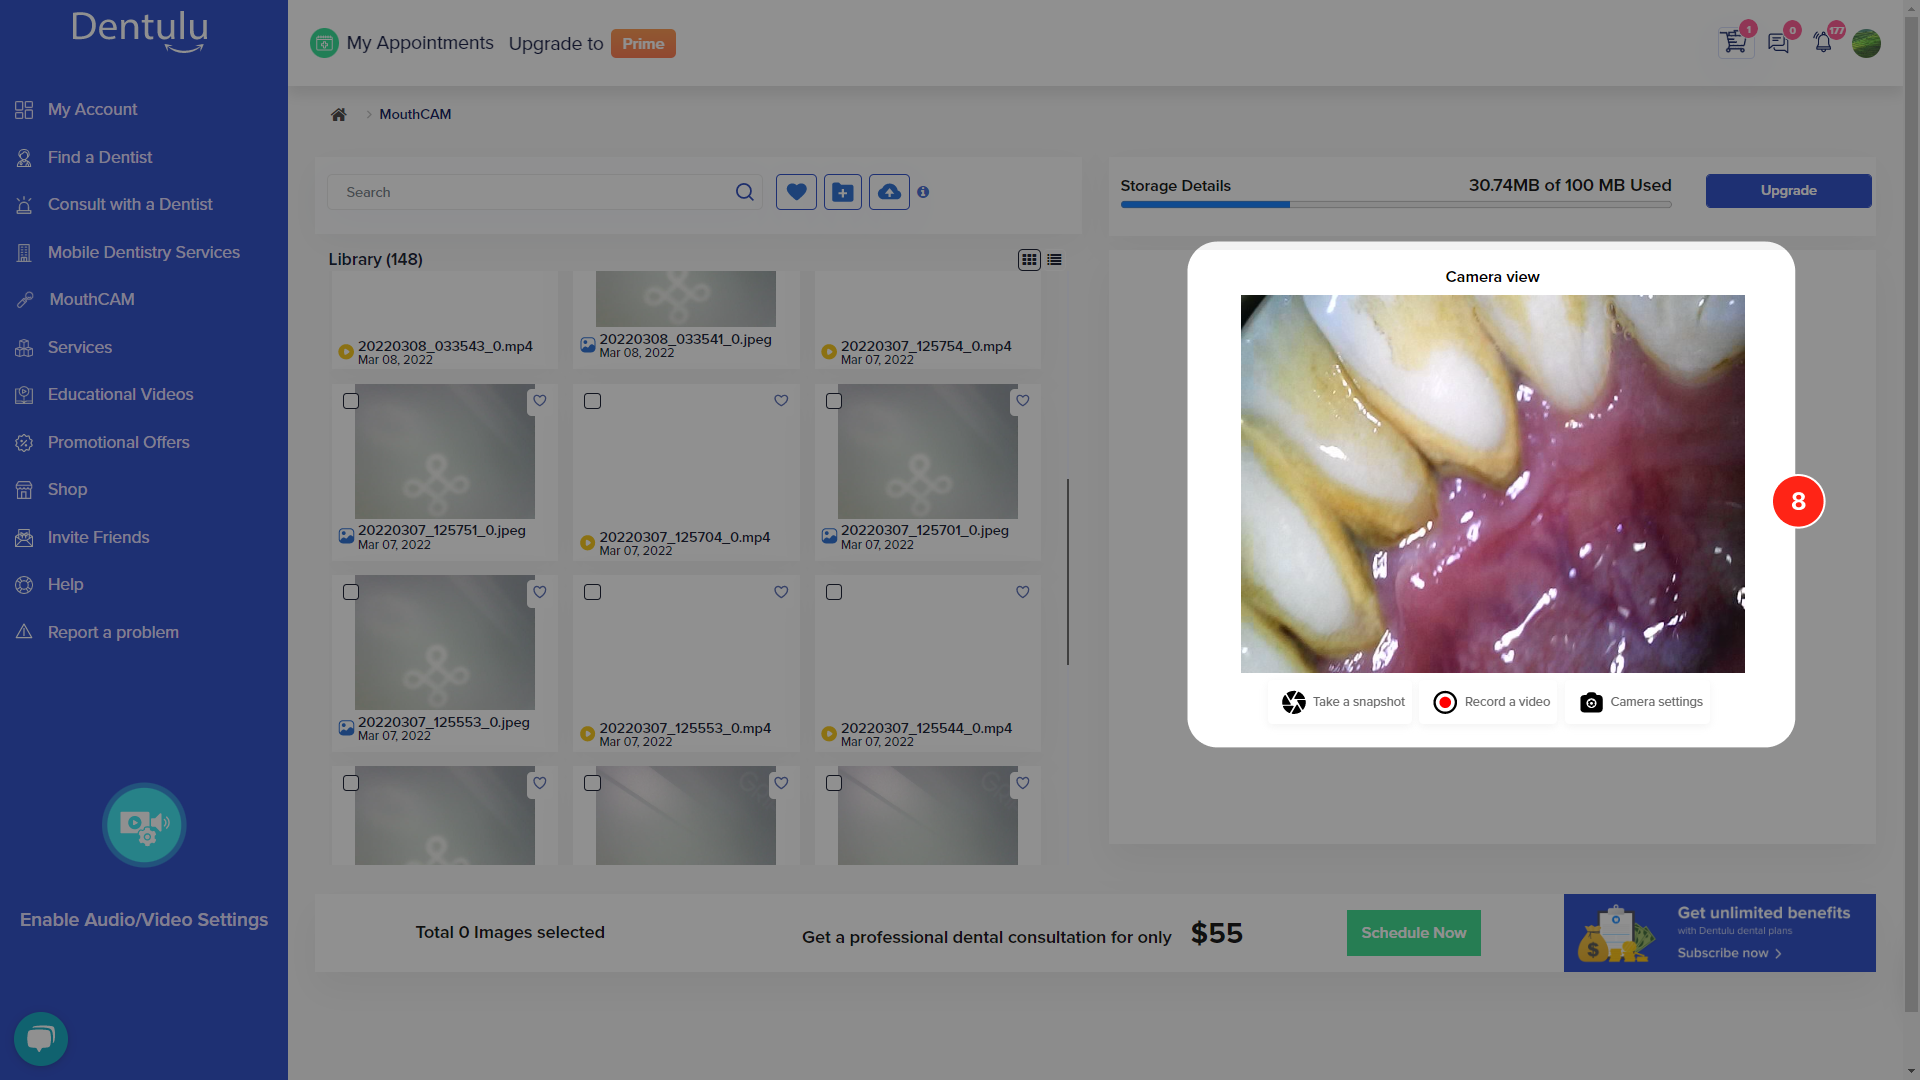Open My Appointments menu item
1920x1080 pixels.
pos(419,44)
